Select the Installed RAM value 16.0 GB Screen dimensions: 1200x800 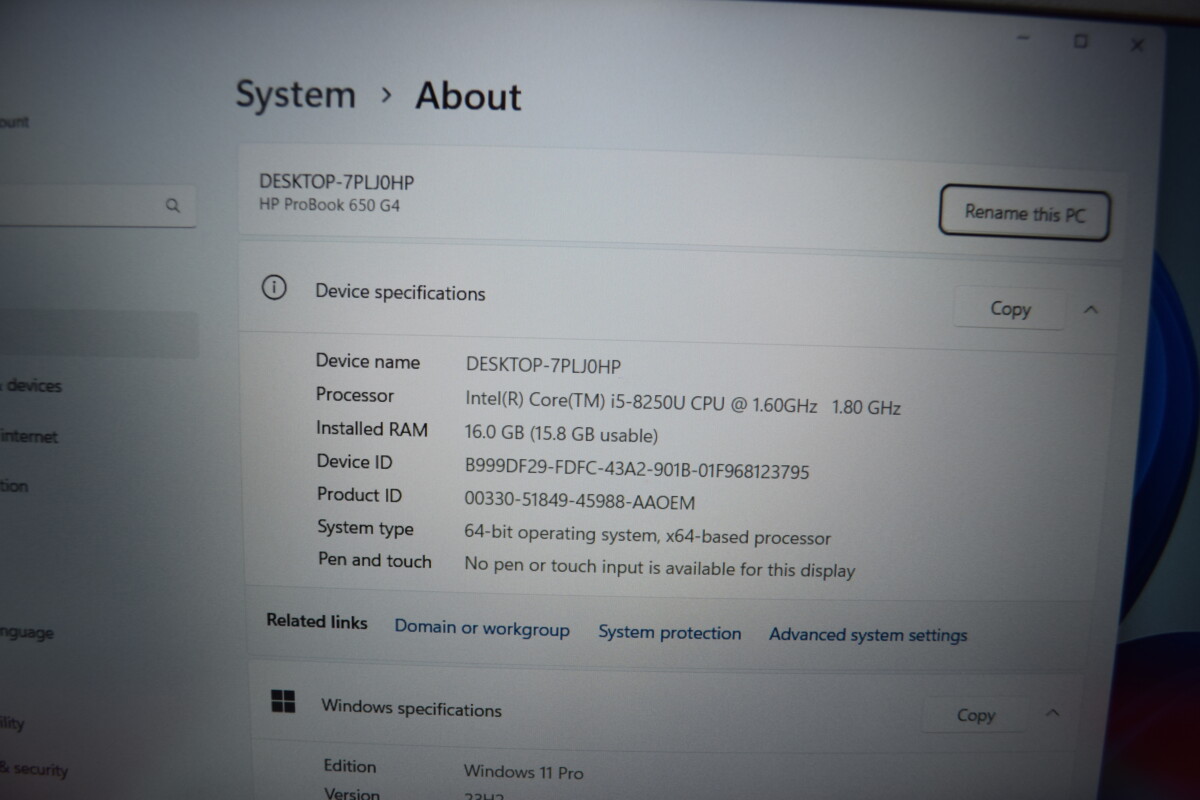561,435
